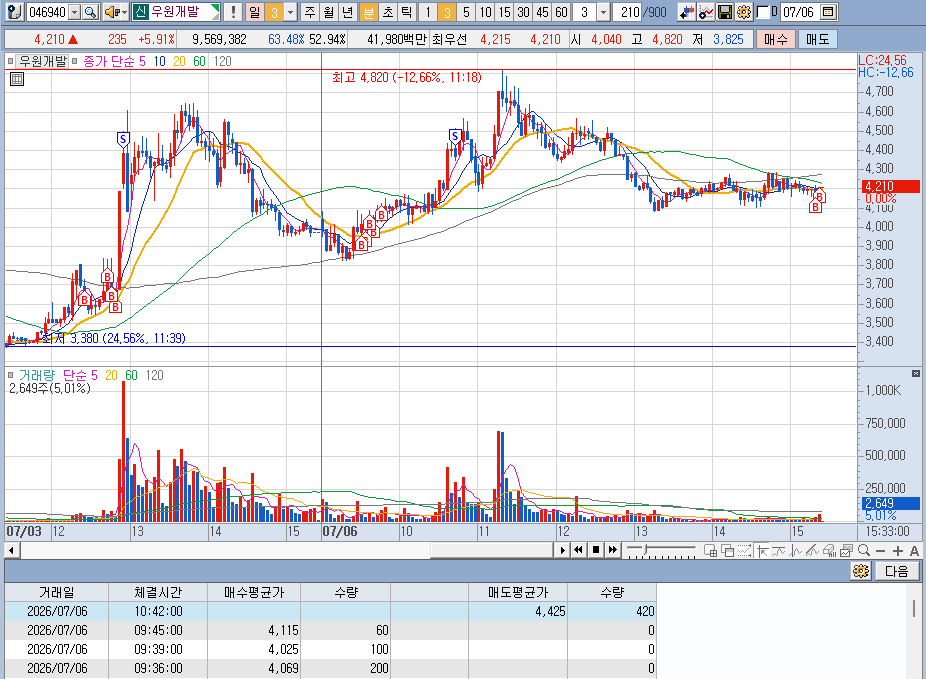Select the 분 (minute) chart period
Screen dimensions: 926x679
(x=369, y=12)
